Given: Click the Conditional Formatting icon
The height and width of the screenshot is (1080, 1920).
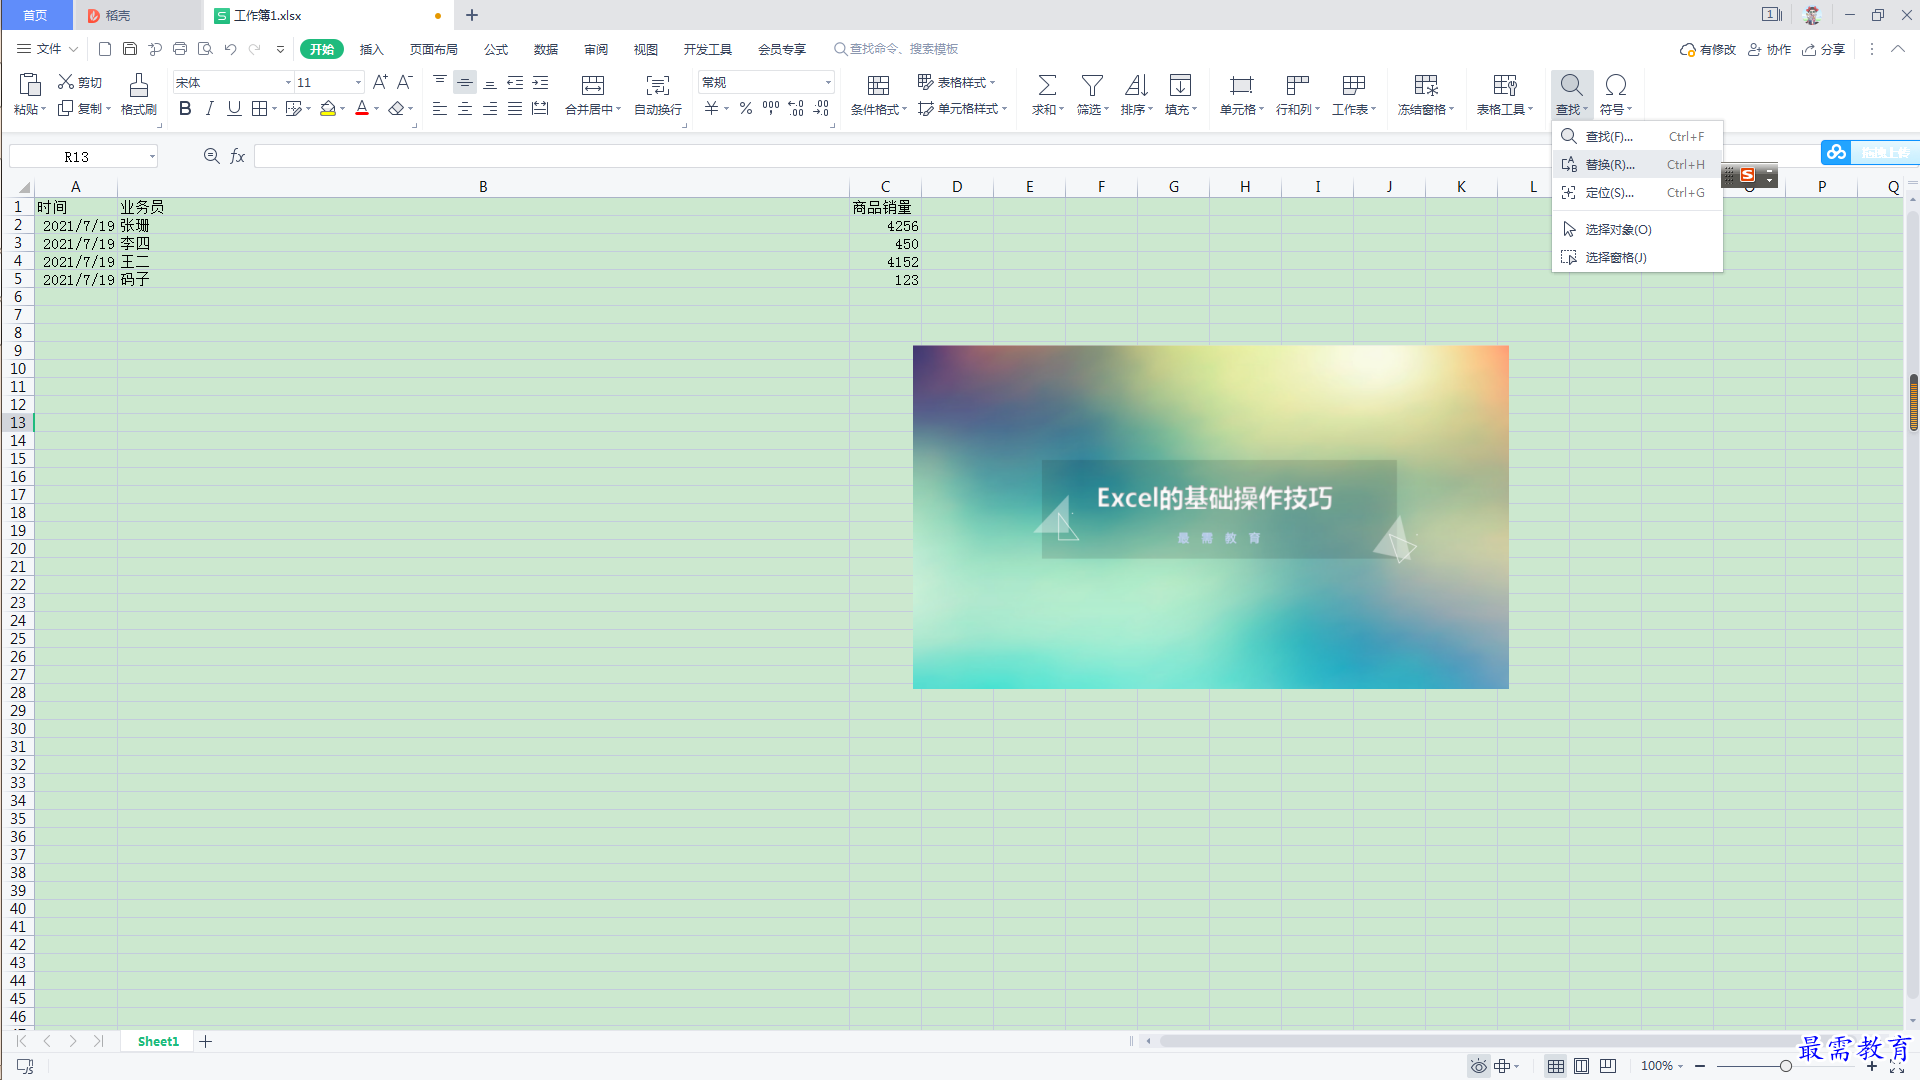Looking at the screenshot, I should 878,86.
